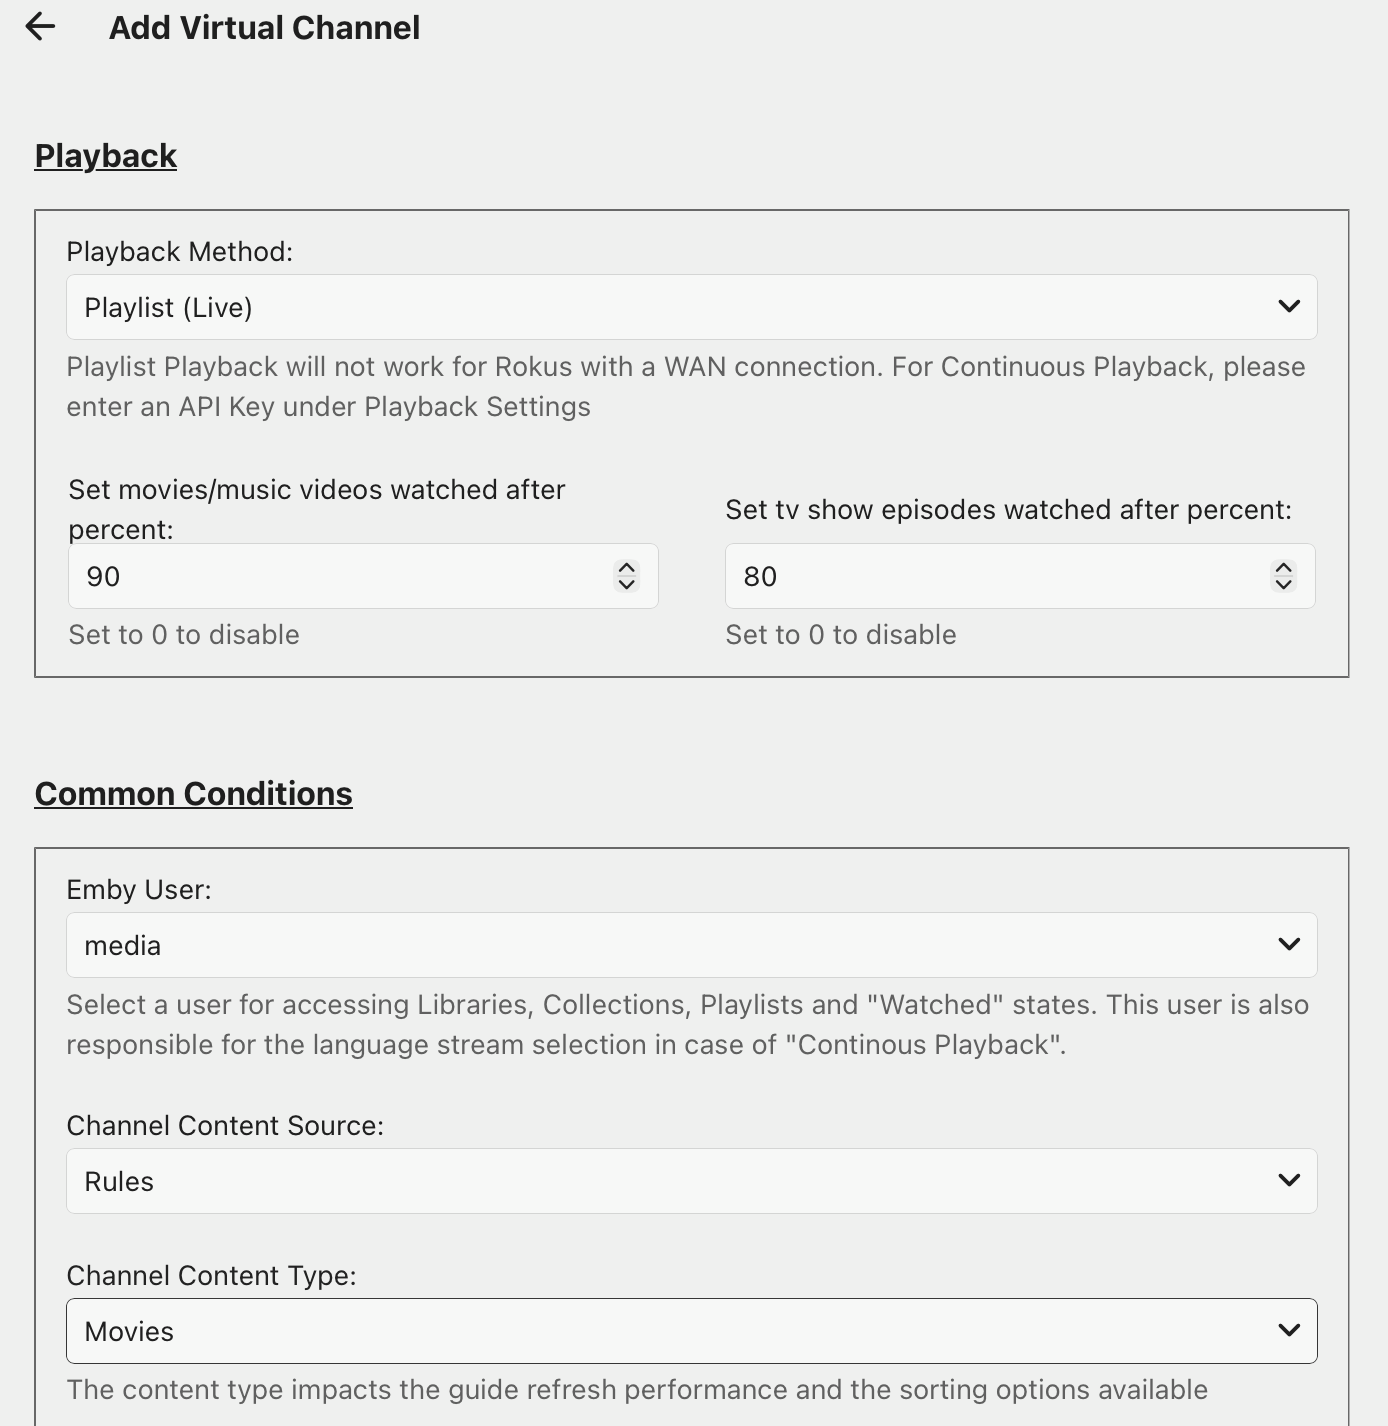Click the Channel Content Type label
1388x1426 pixels.
(211, 1276)
